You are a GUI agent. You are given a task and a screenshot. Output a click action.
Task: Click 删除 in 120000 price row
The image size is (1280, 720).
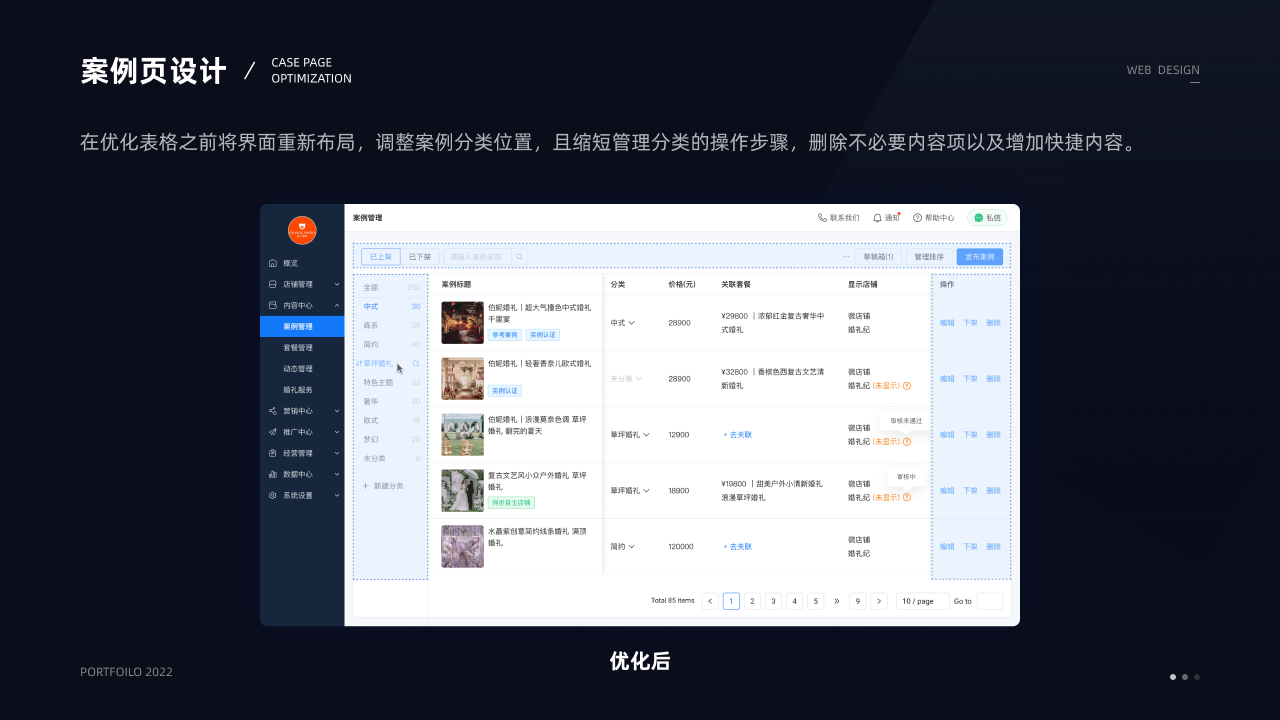tap(993, 547)
